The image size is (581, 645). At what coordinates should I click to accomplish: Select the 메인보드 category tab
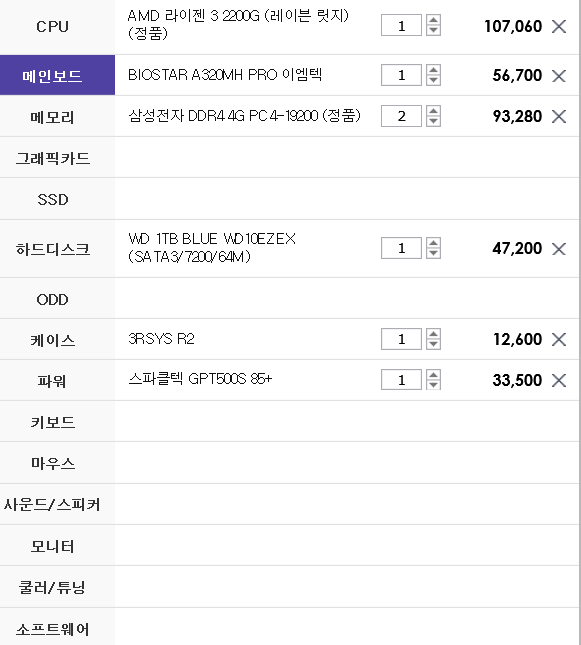(57, 75)
